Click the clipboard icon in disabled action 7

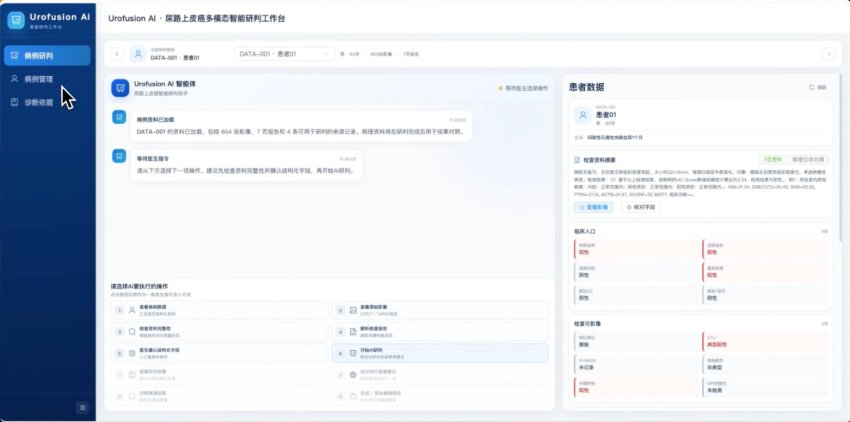[132, 375]
